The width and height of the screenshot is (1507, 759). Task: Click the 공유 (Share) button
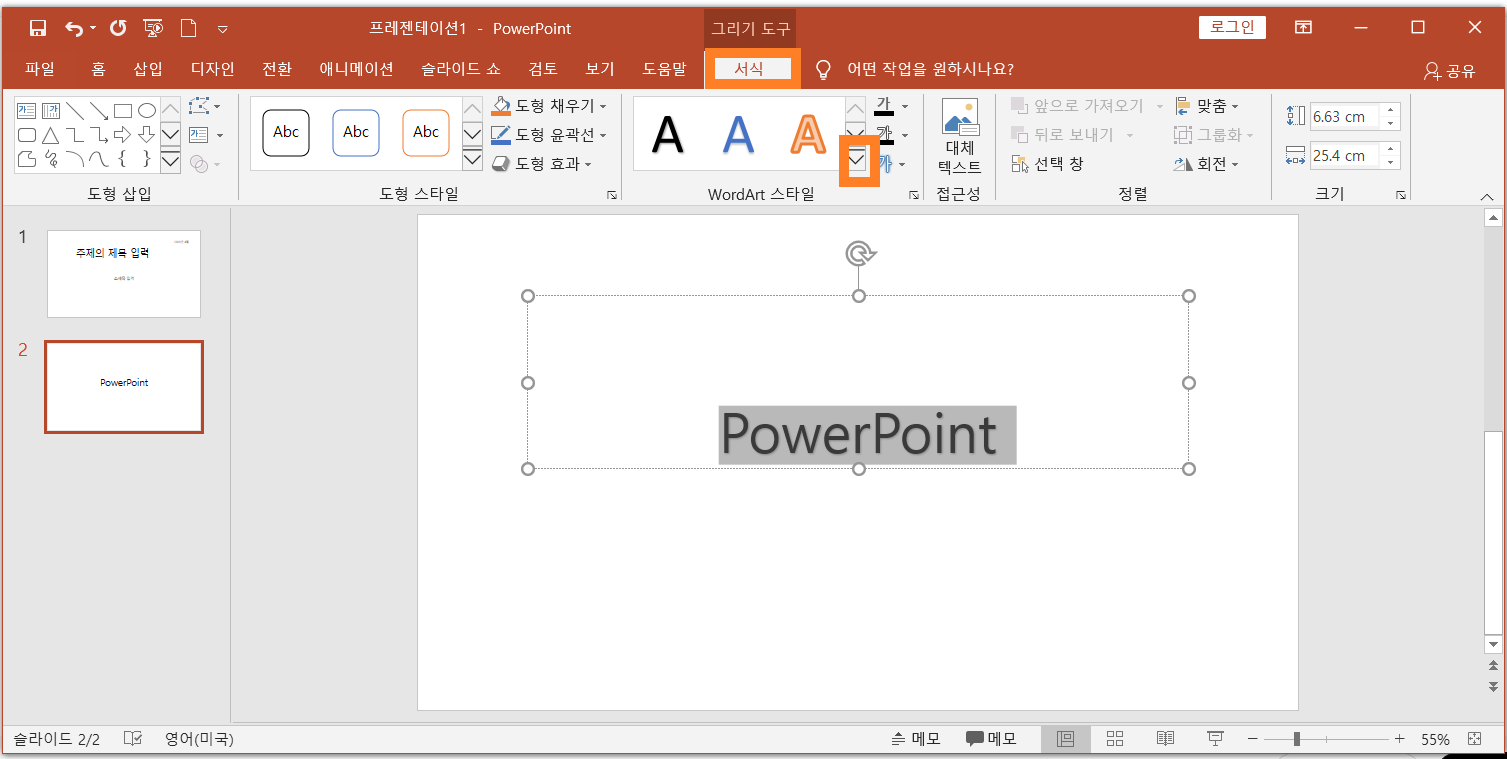[x=1450, y=70]
